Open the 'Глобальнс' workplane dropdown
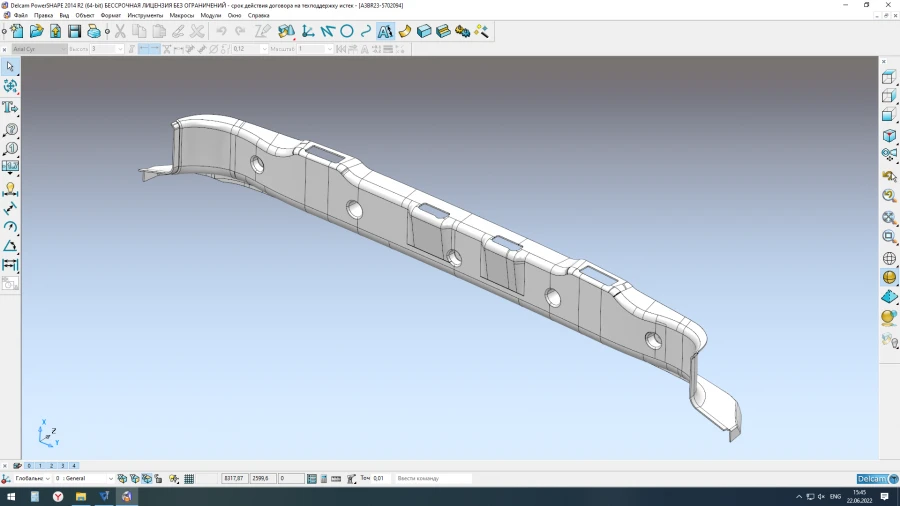Viewport: 900px width, 506px height. tap(46, 479)
